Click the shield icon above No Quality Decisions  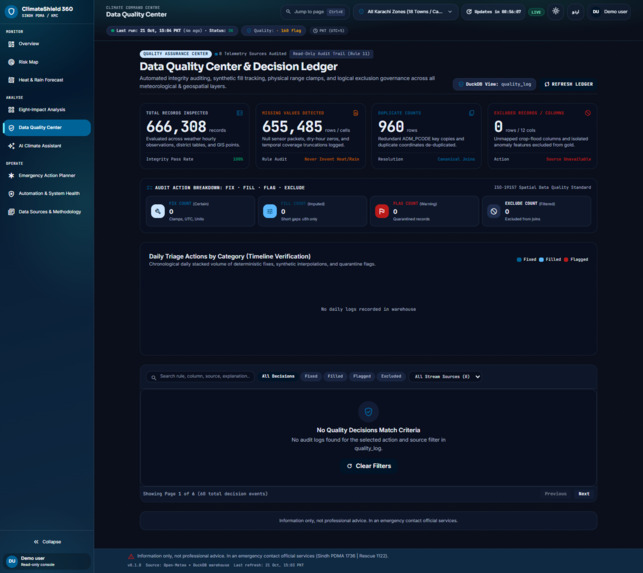point(368,412)
